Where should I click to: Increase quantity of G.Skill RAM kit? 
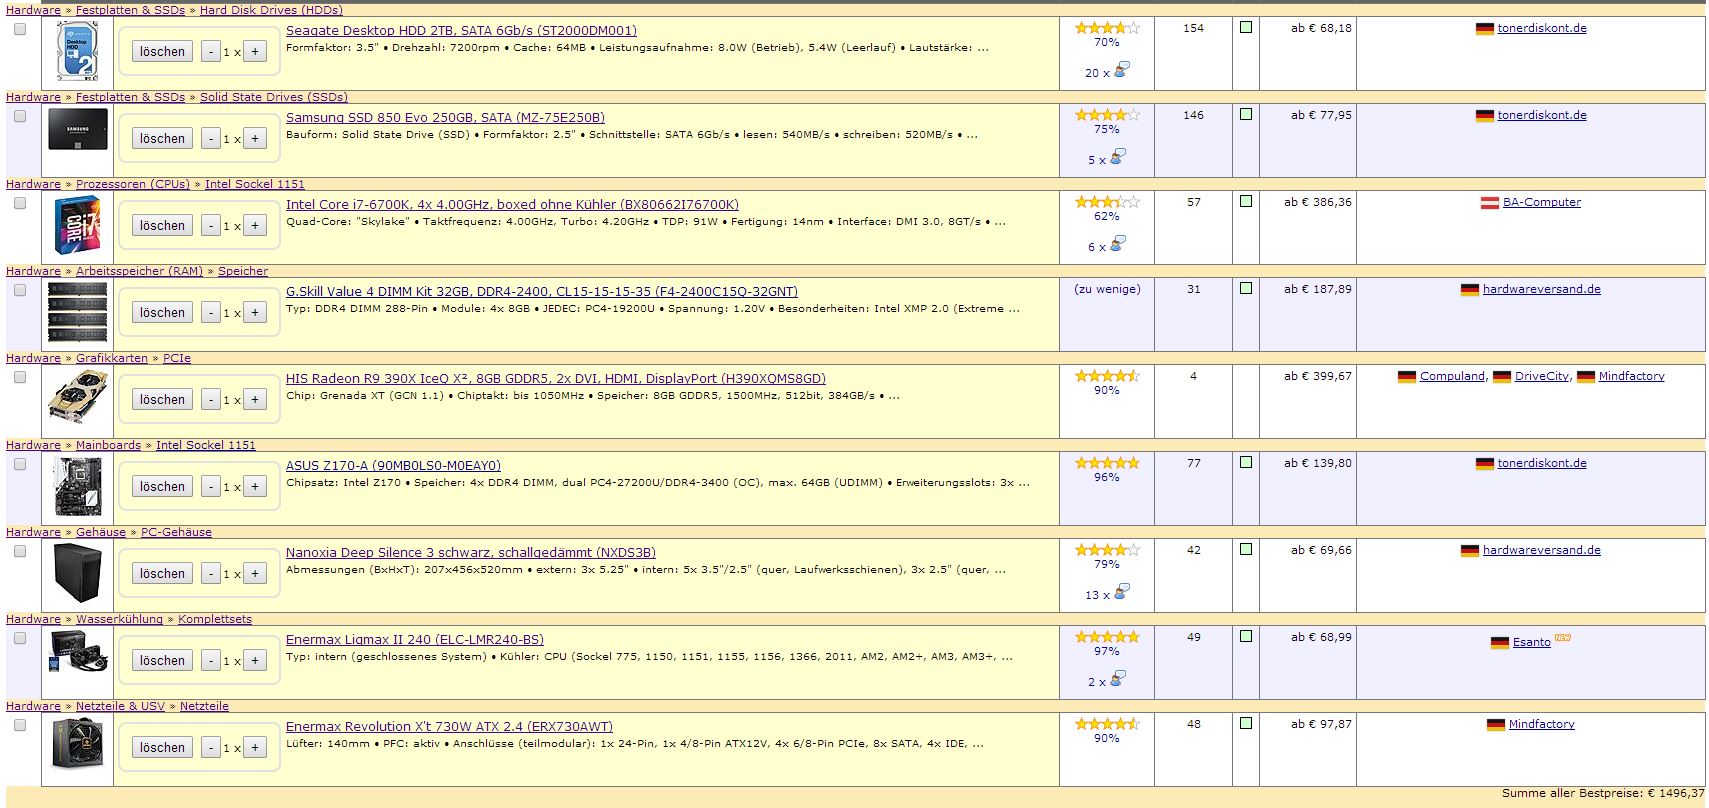point(255,313)
